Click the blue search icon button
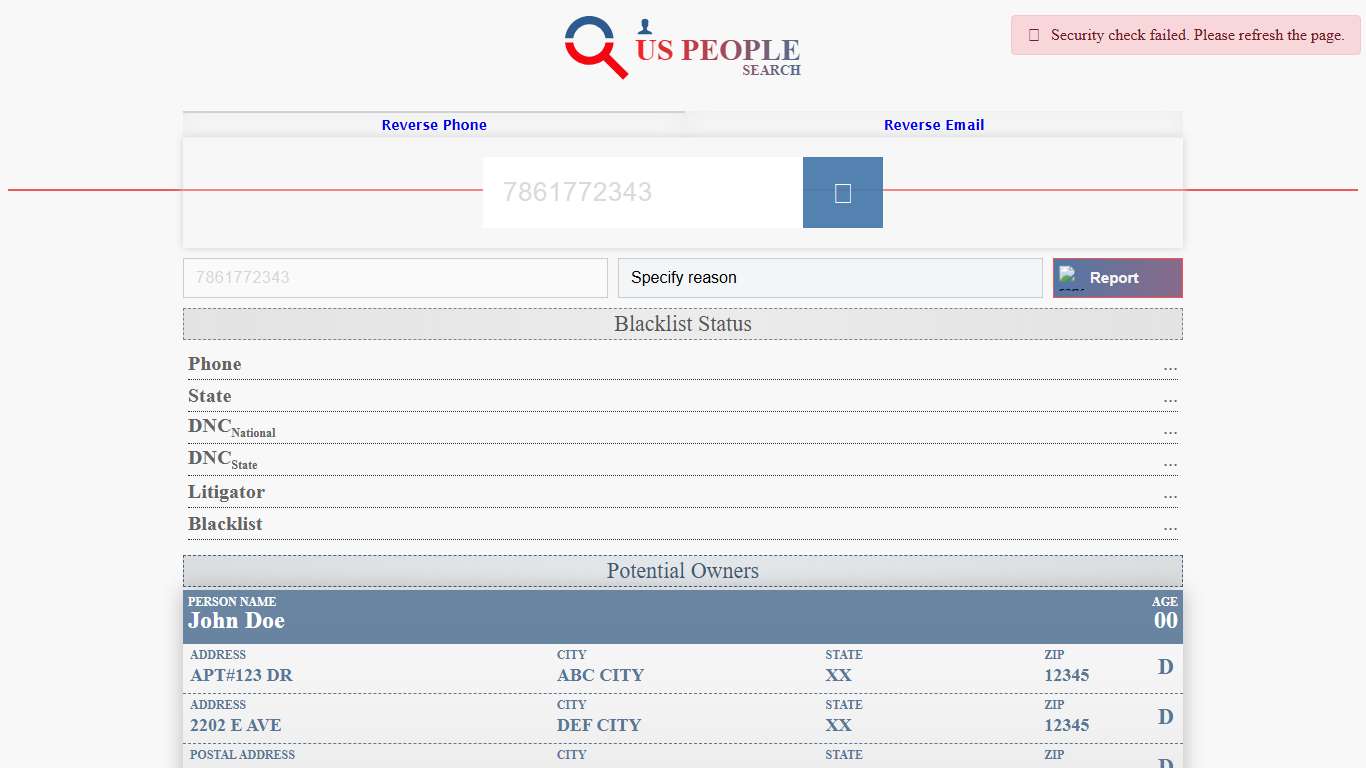Screen dimensions: 1366x768 coord(842,192)
